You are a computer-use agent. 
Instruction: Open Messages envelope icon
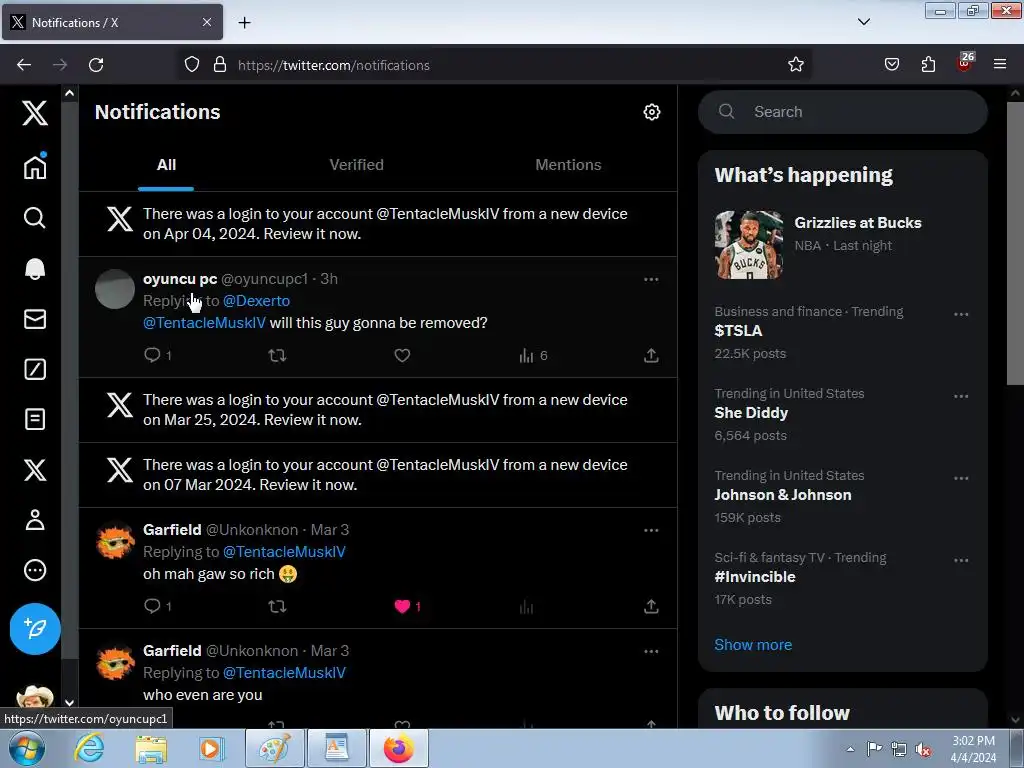(x=35, y=319)
